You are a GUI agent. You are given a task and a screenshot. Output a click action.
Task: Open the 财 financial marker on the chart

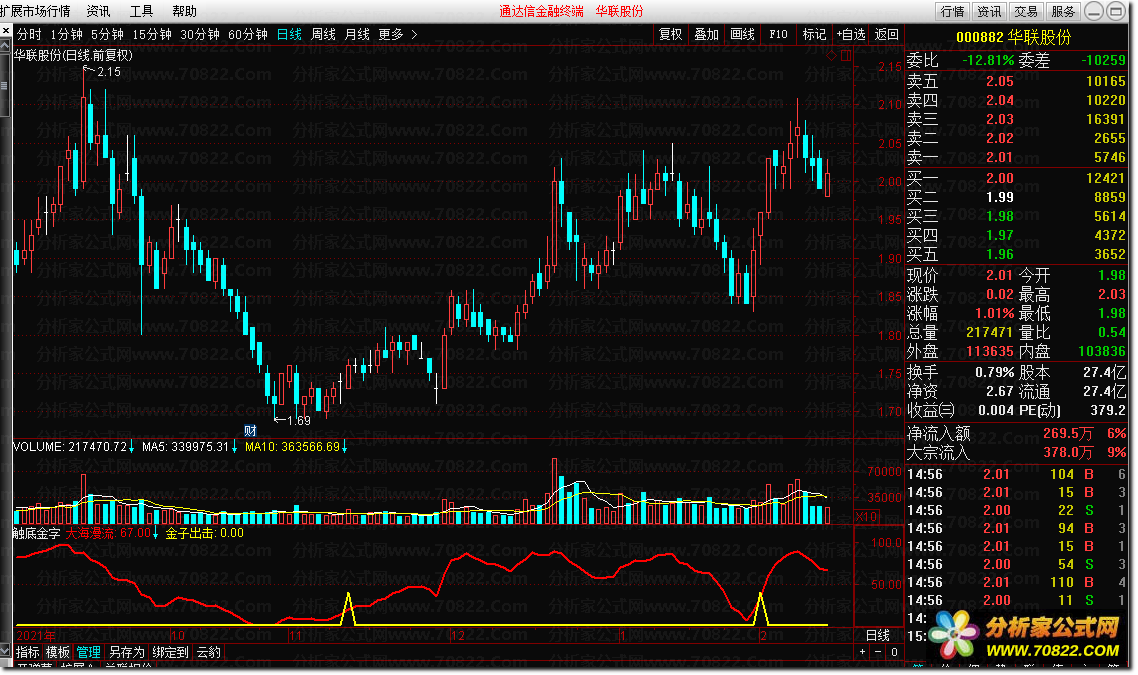[x=250, y=430]
